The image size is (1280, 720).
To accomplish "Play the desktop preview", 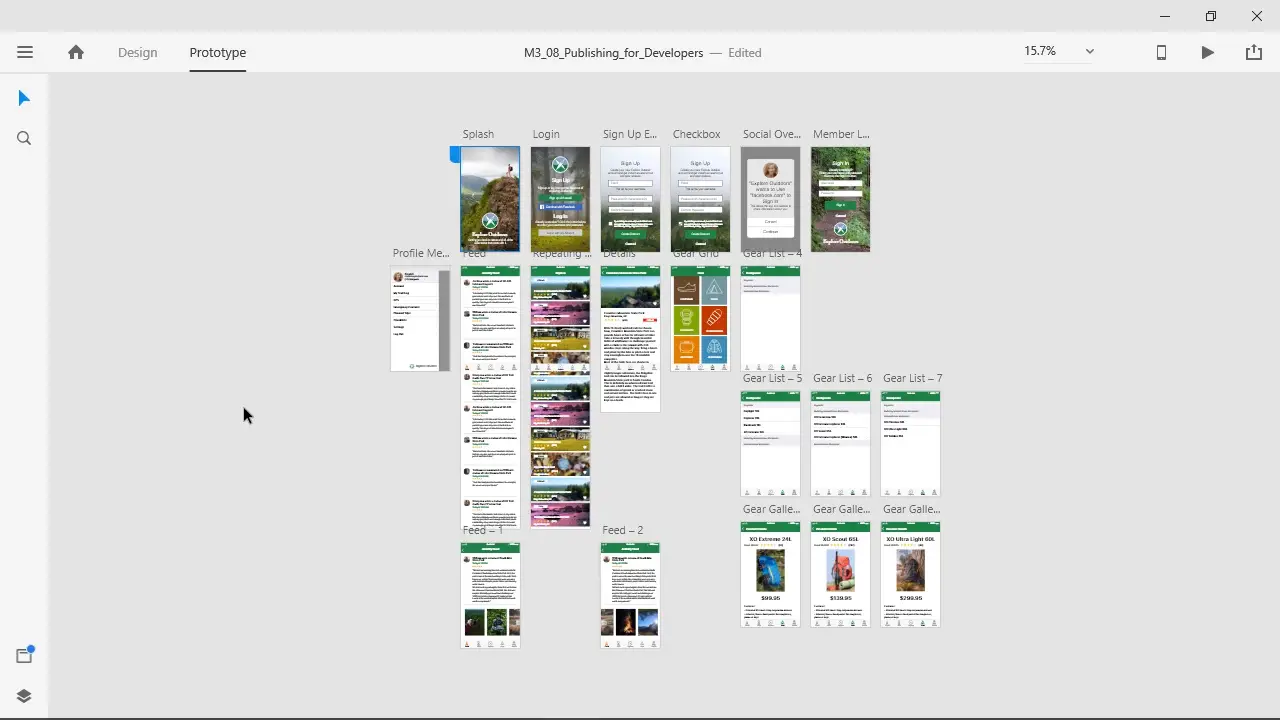I will coord(1208,52).
